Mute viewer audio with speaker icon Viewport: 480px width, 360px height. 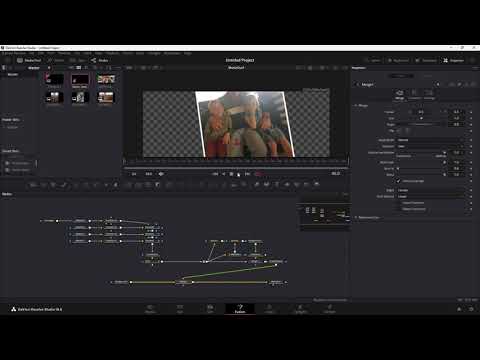[161, 174]
